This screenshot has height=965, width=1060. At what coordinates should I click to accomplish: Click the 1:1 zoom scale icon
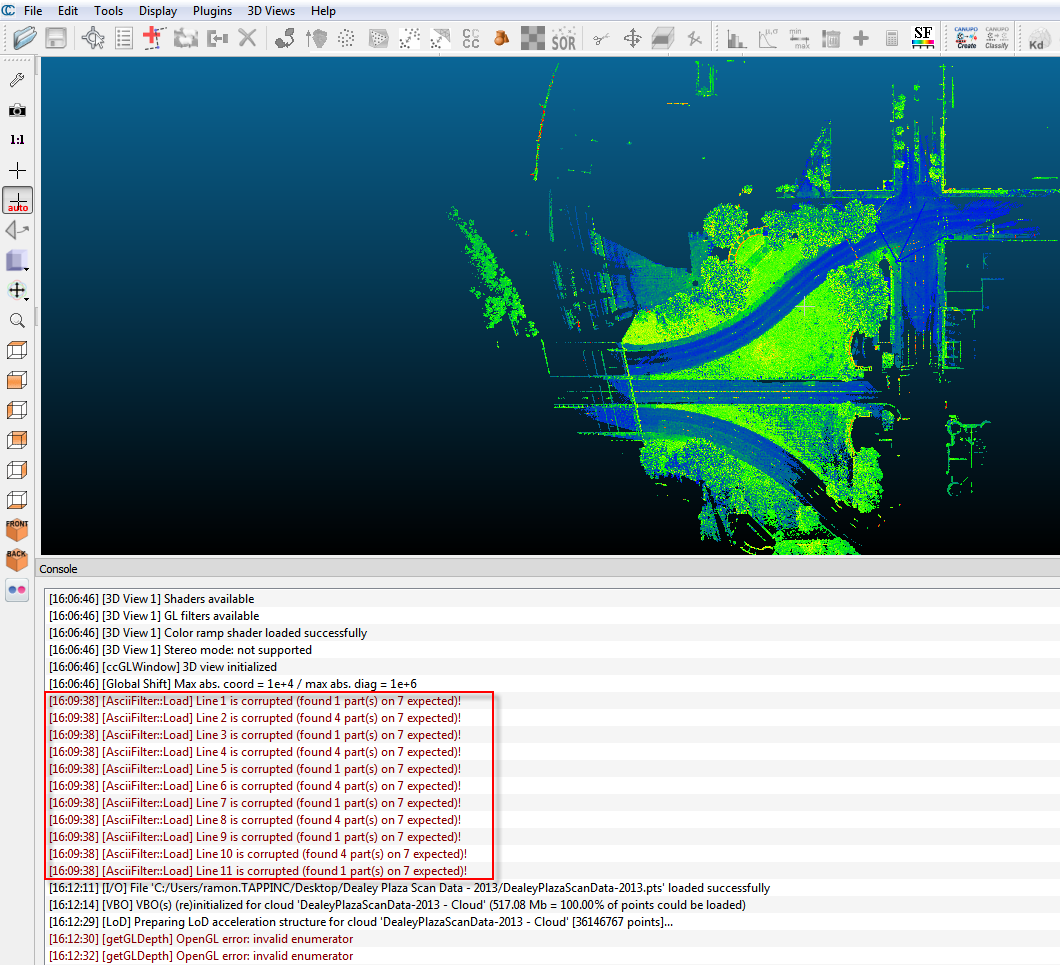point(17,140)
